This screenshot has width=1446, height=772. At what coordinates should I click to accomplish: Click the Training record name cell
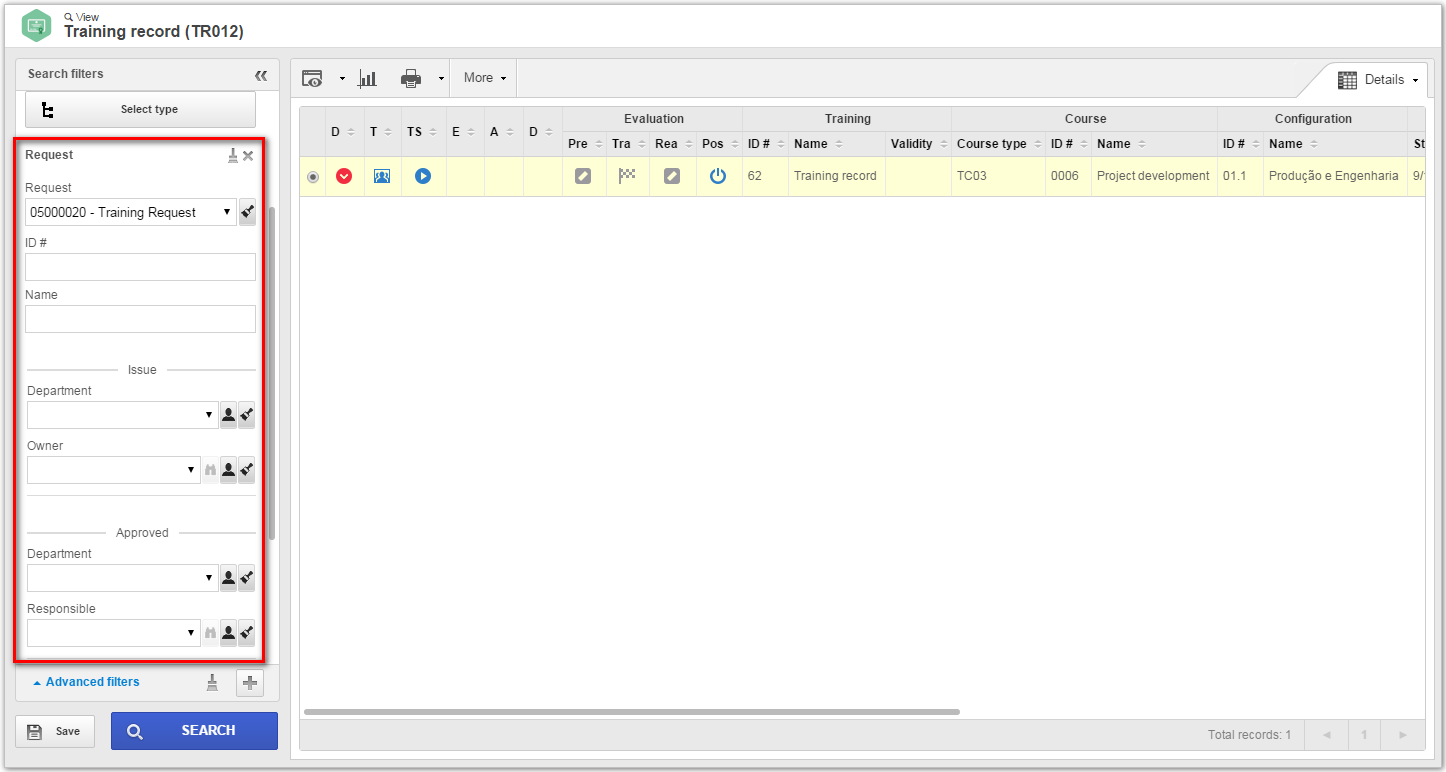(x=836, y=176)
